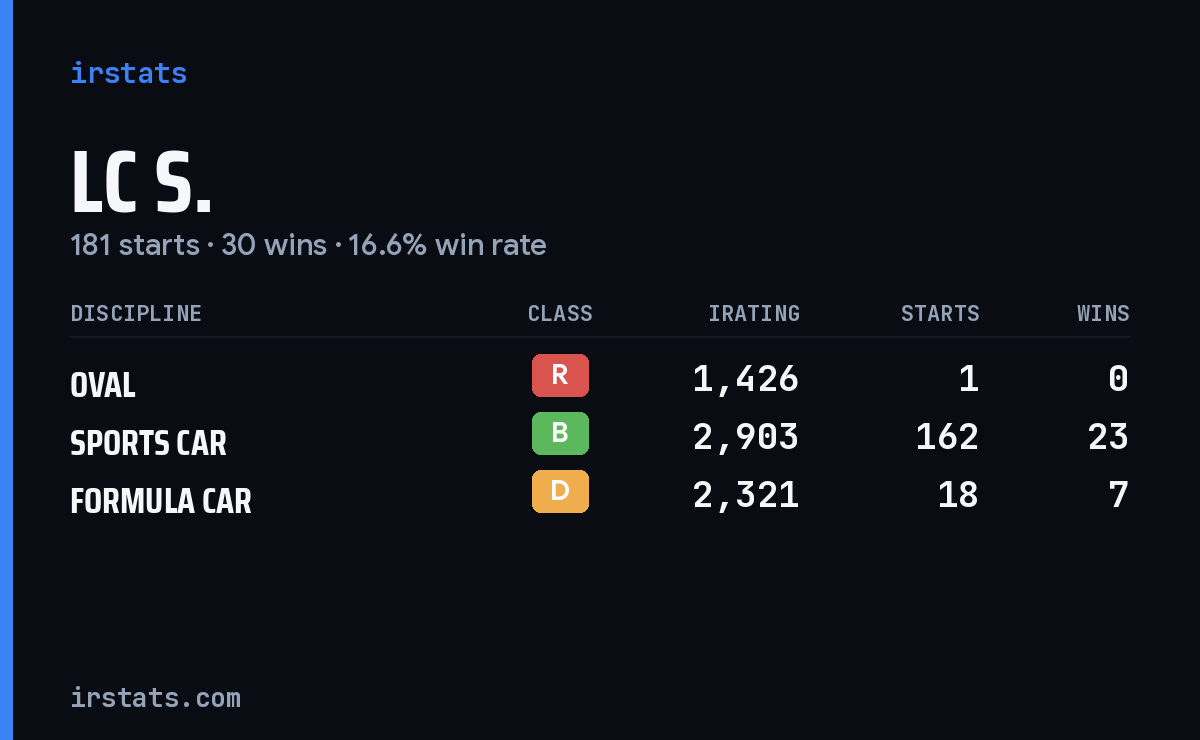Click the irstats logo link
1200x740 pixels.
pyautogui.click(x=128, y=73)
